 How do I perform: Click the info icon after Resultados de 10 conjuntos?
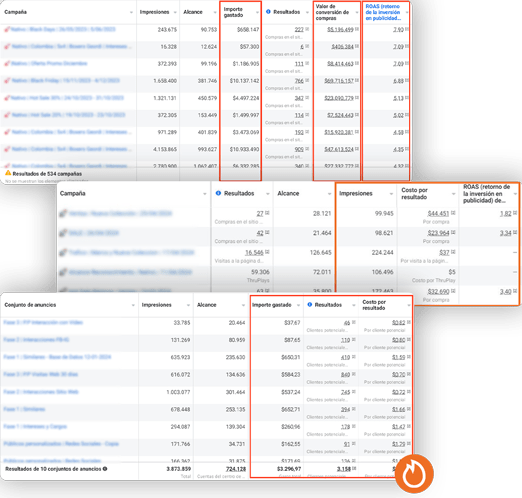point(105,469)
